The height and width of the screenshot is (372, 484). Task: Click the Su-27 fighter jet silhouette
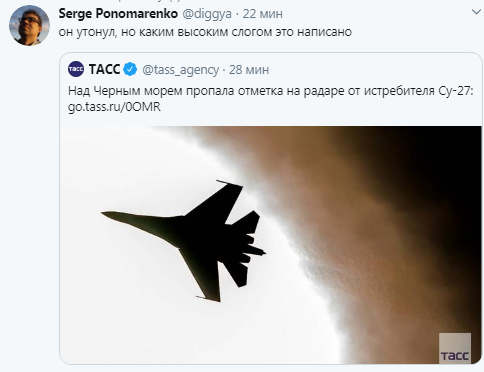(x=184, y=241)
